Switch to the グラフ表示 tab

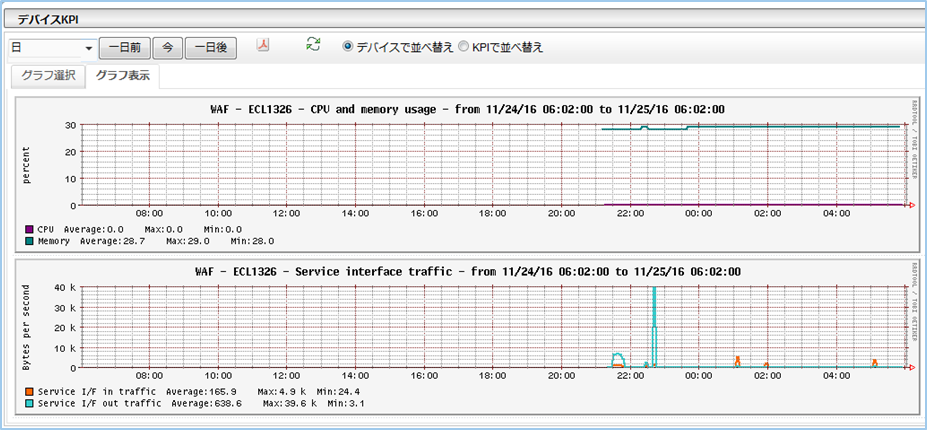[122, 76]
